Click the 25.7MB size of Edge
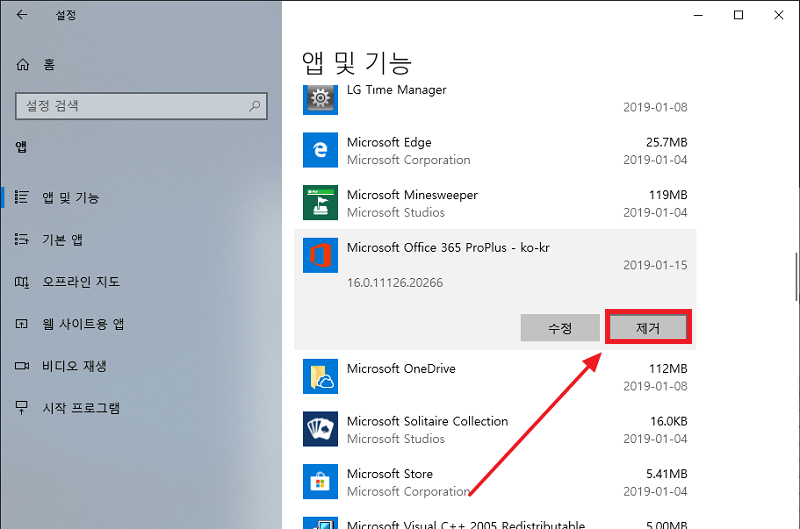 point(667,142)
